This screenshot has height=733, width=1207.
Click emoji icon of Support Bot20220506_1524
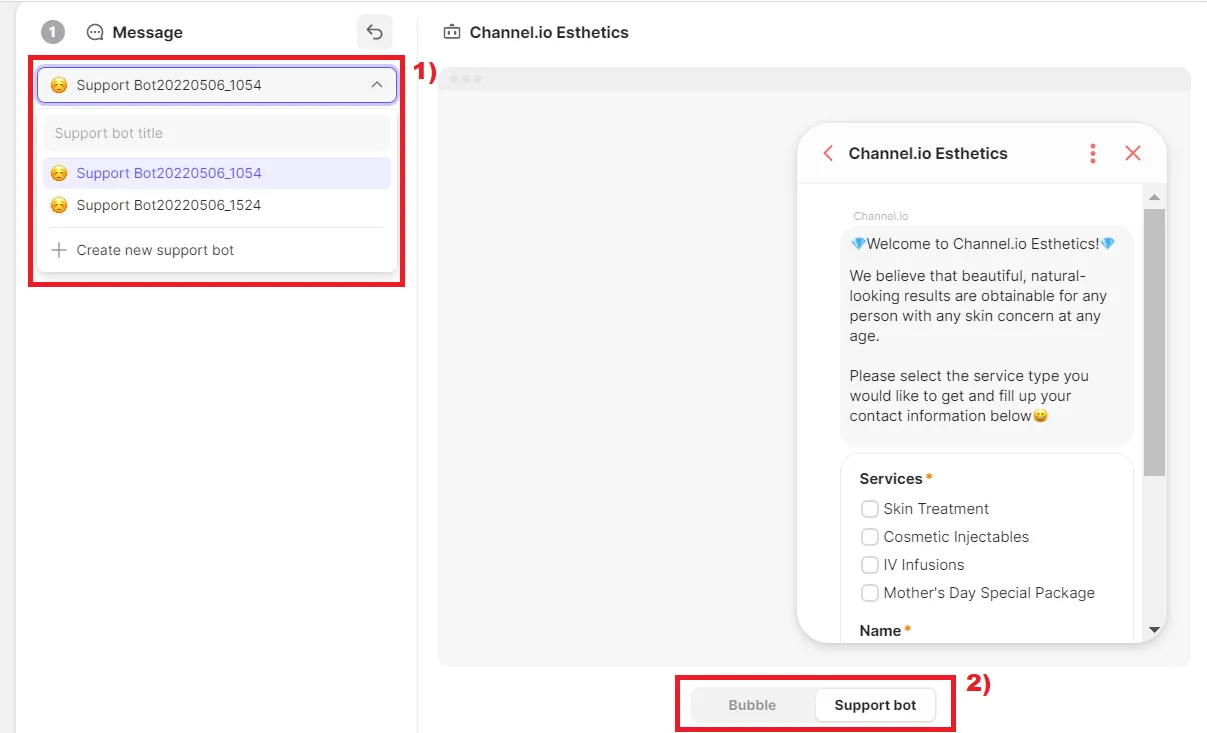click(x=59, y=205)
